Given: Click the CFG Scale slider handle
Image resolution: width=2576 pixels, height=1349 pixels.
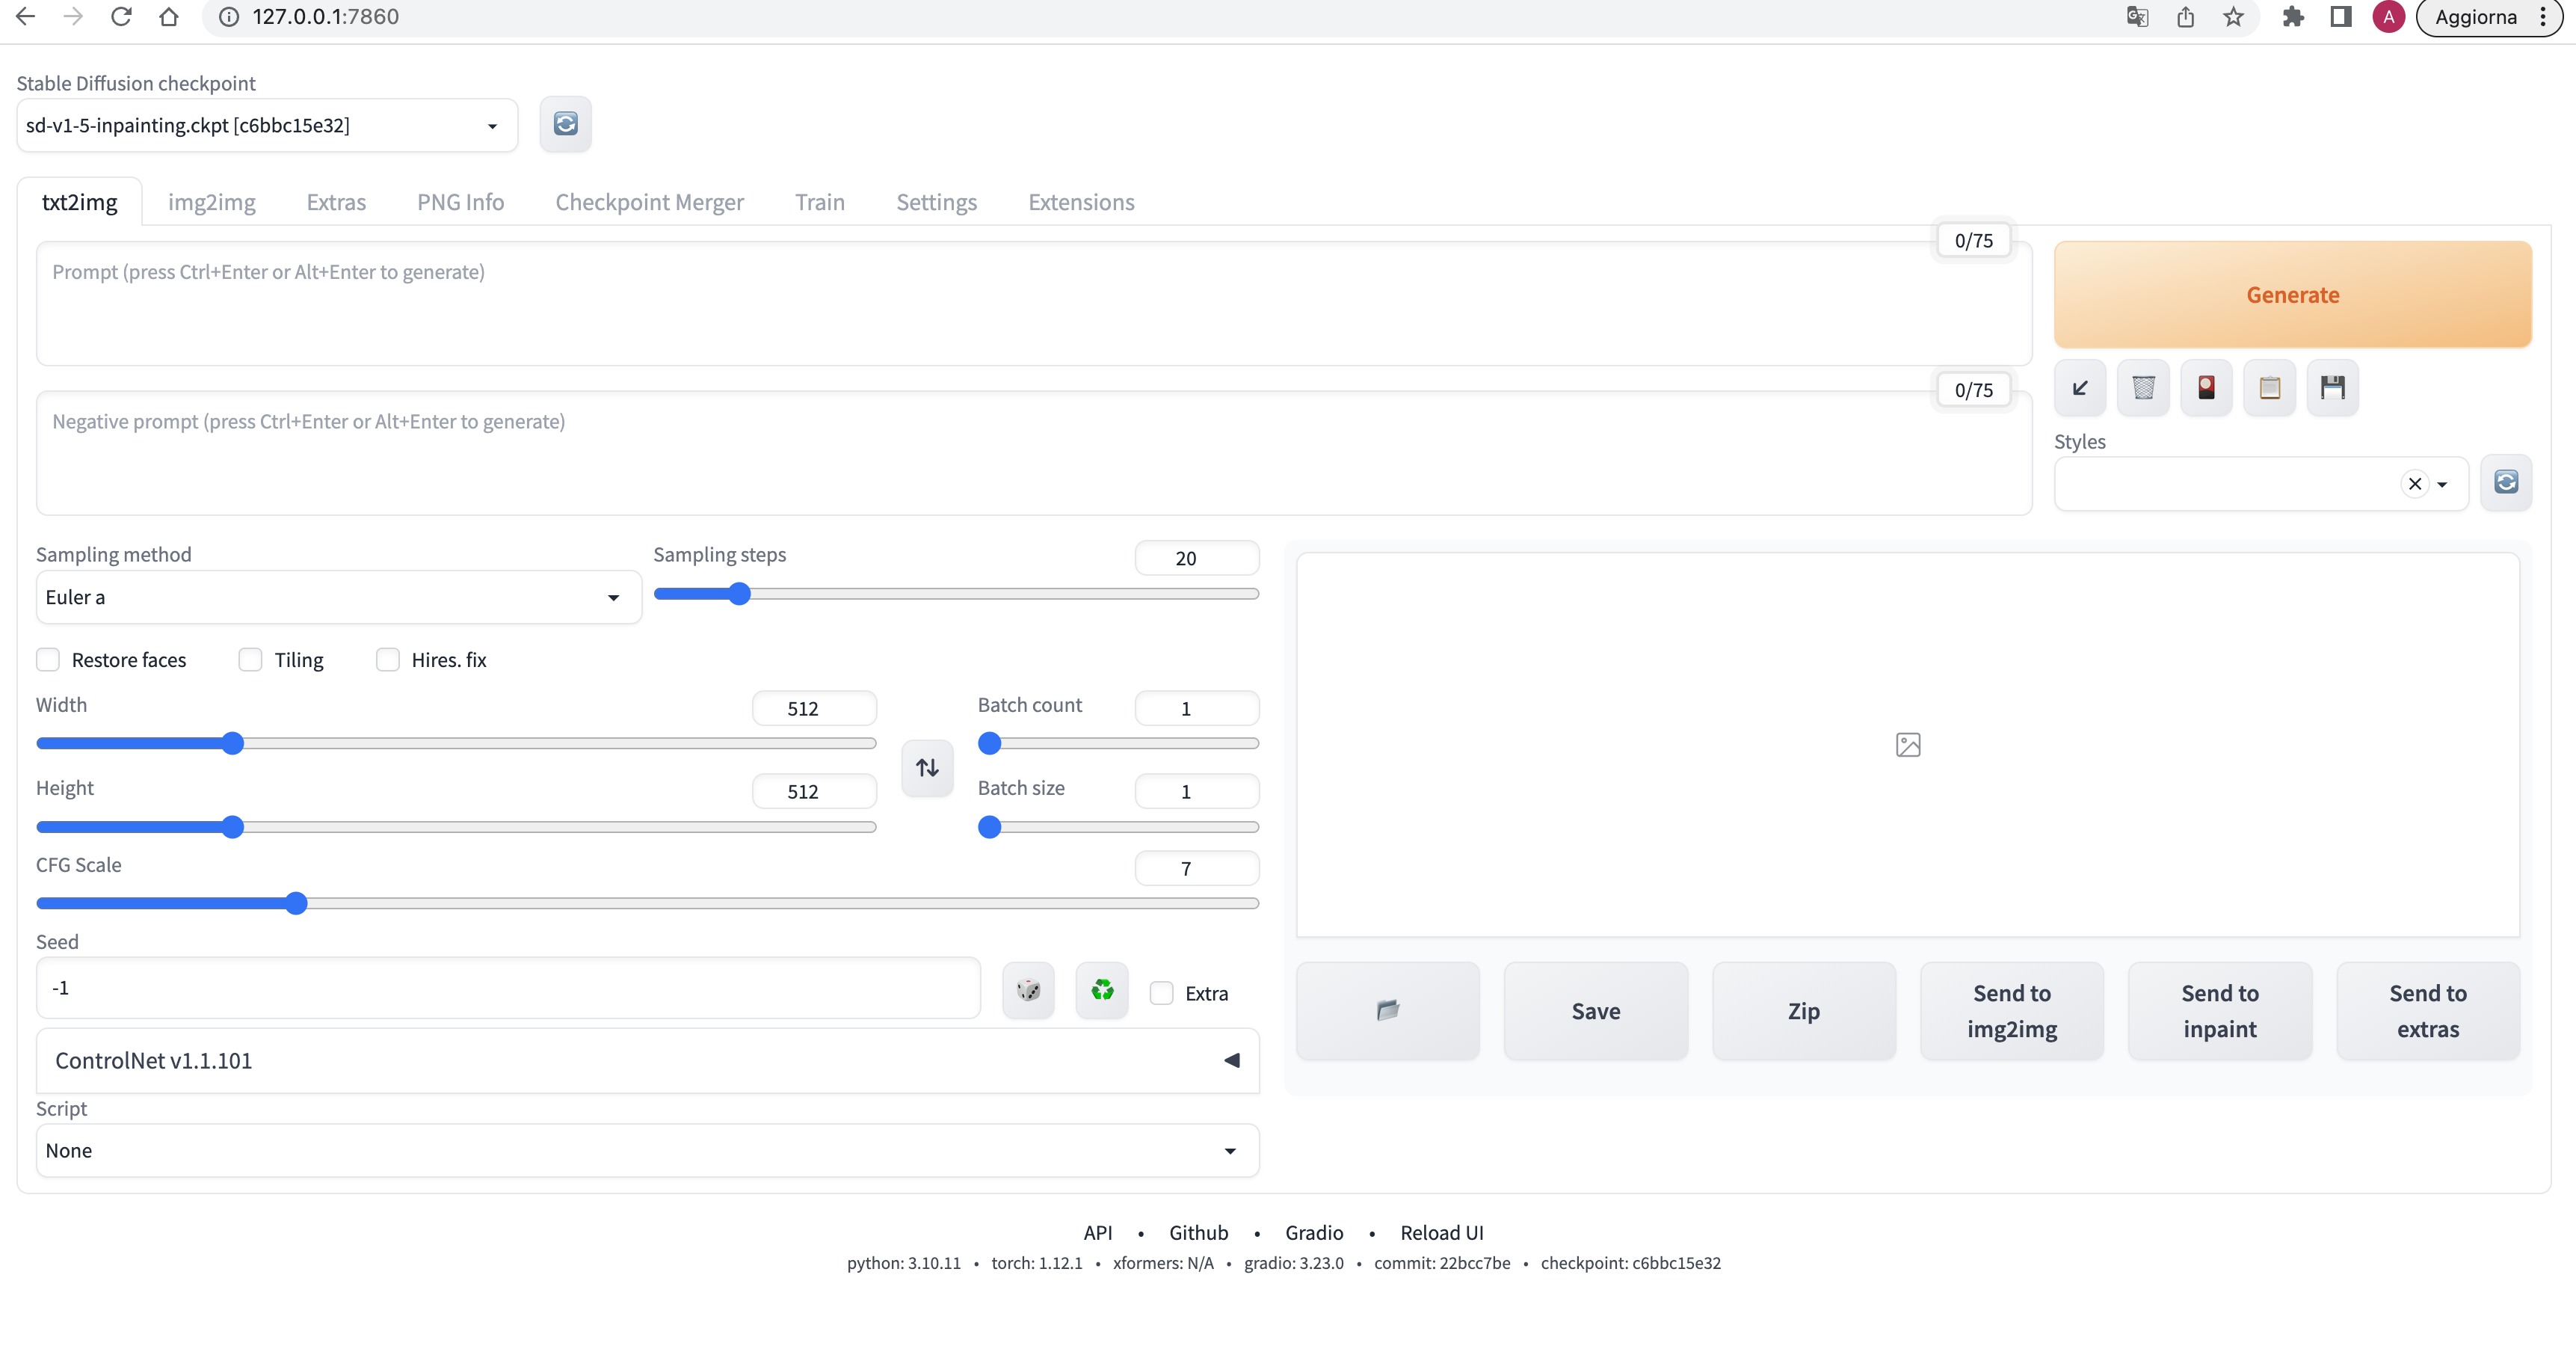Looking at the screenshot, I should pos(296,903).
